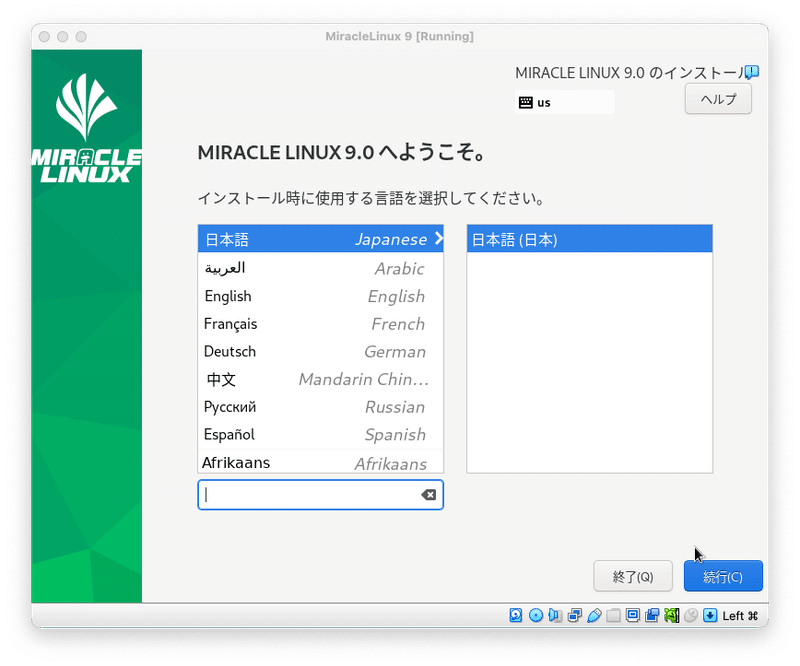Select Русский Russian in the language list

320,407
